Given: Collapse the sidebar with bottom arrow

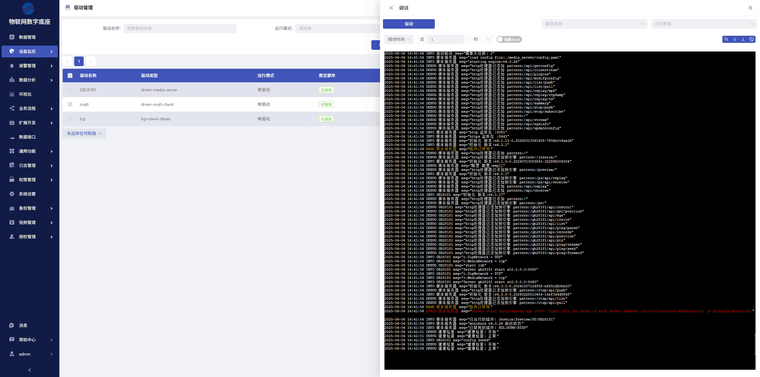Looking at the screenshot, I should [30, 370].
